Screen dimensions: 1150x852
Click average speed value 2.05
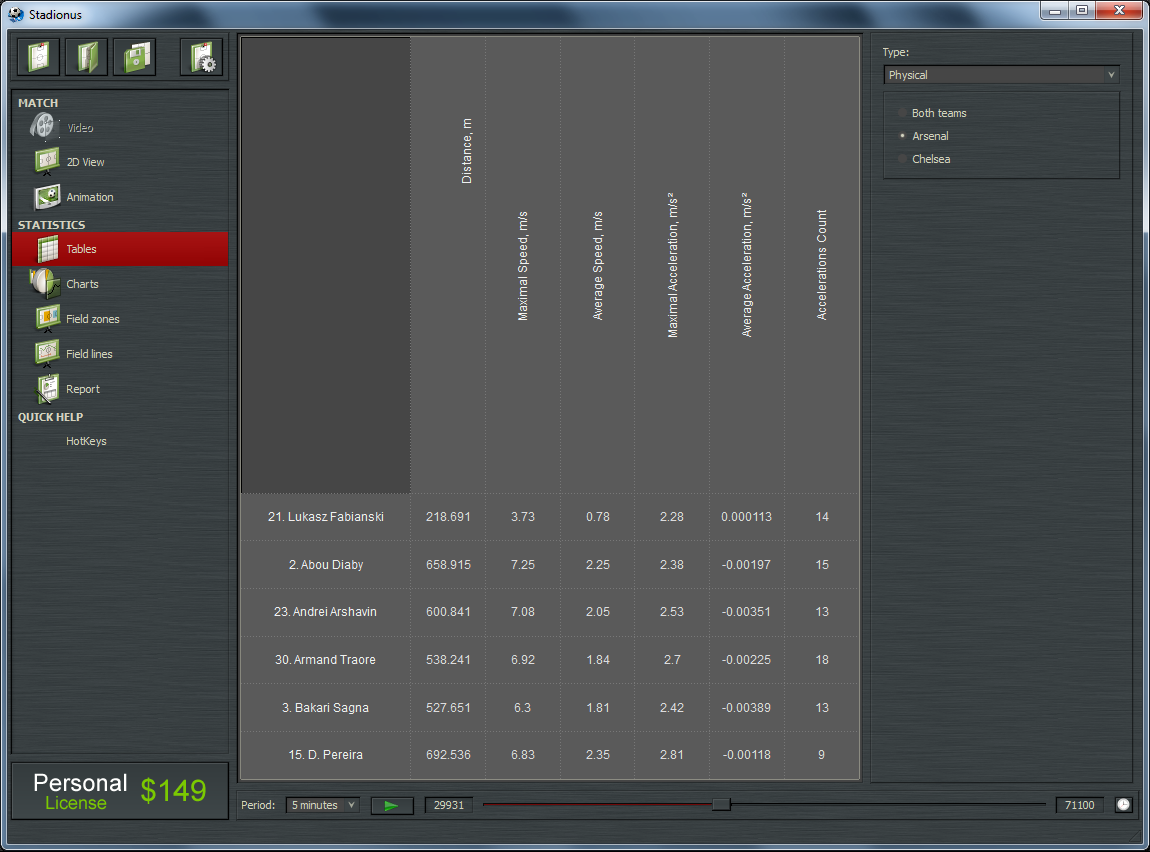(598, 612)
